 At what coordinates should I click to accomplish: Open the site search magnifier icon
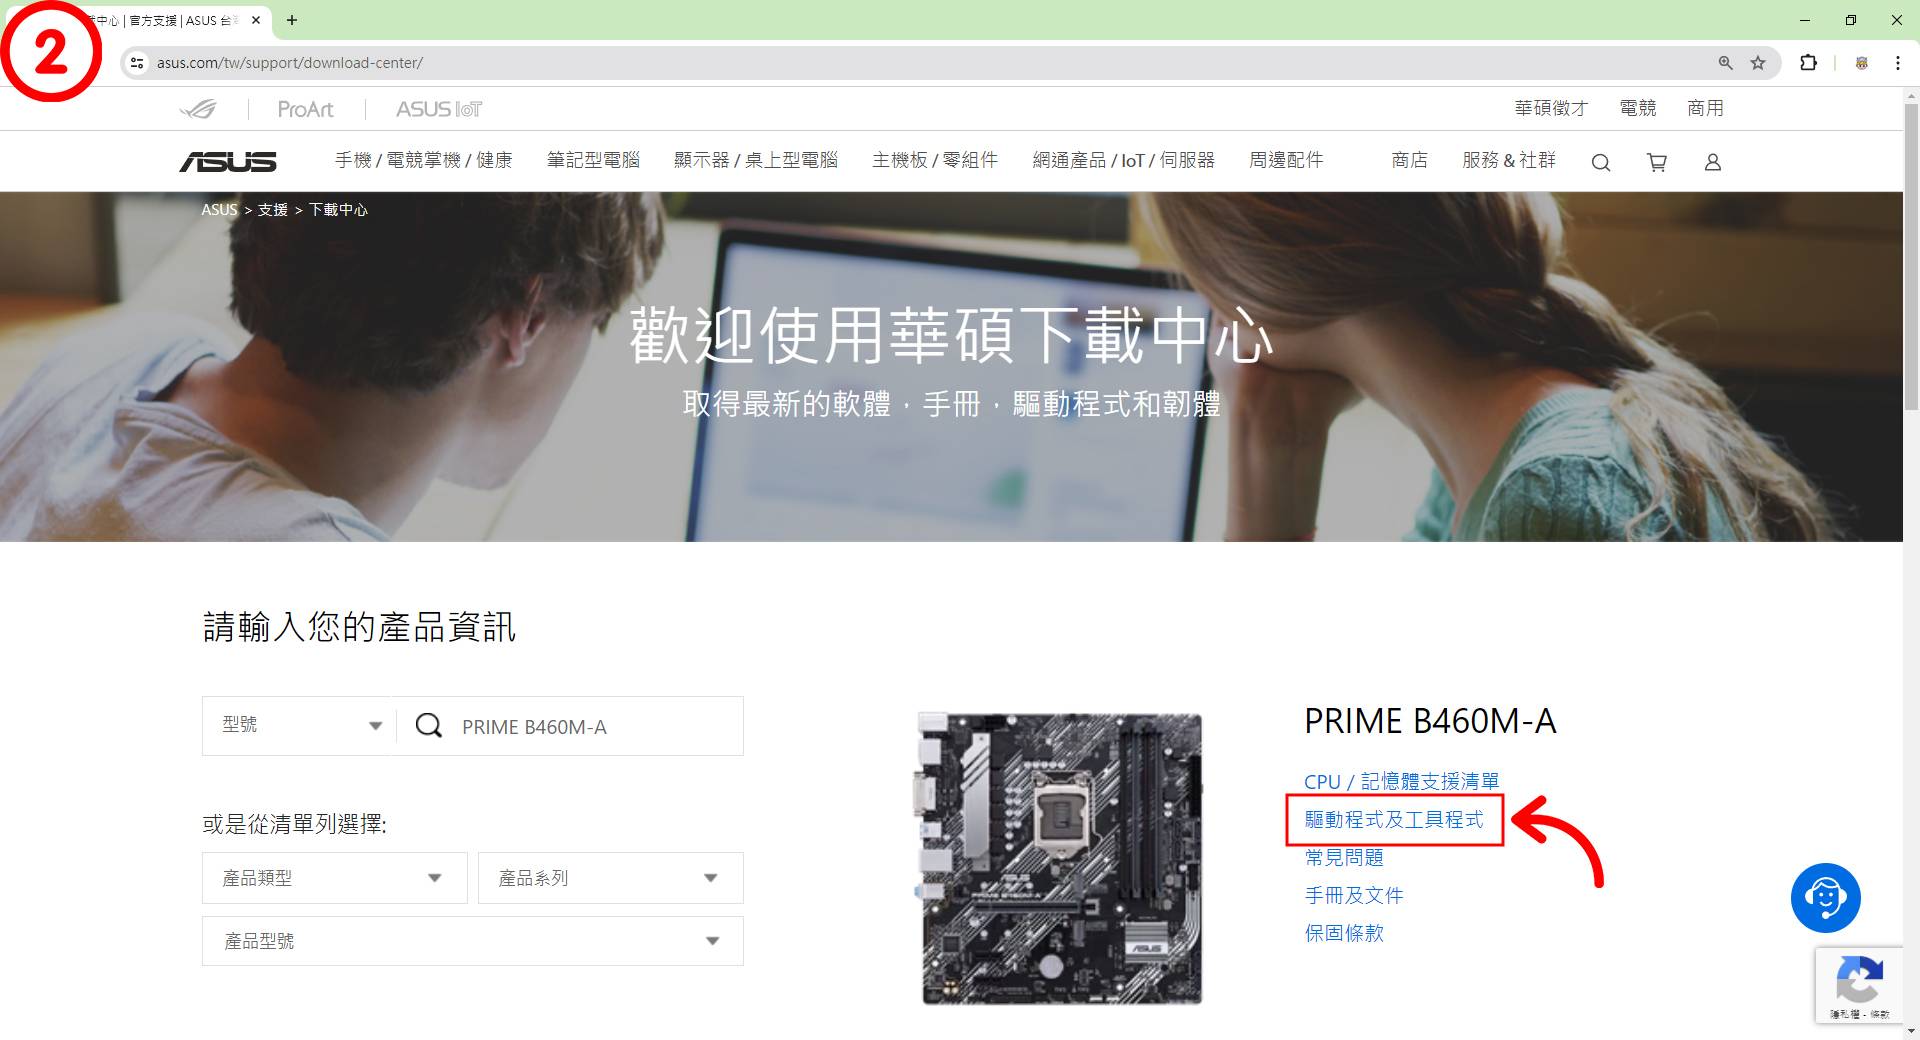pos(1600,162)
